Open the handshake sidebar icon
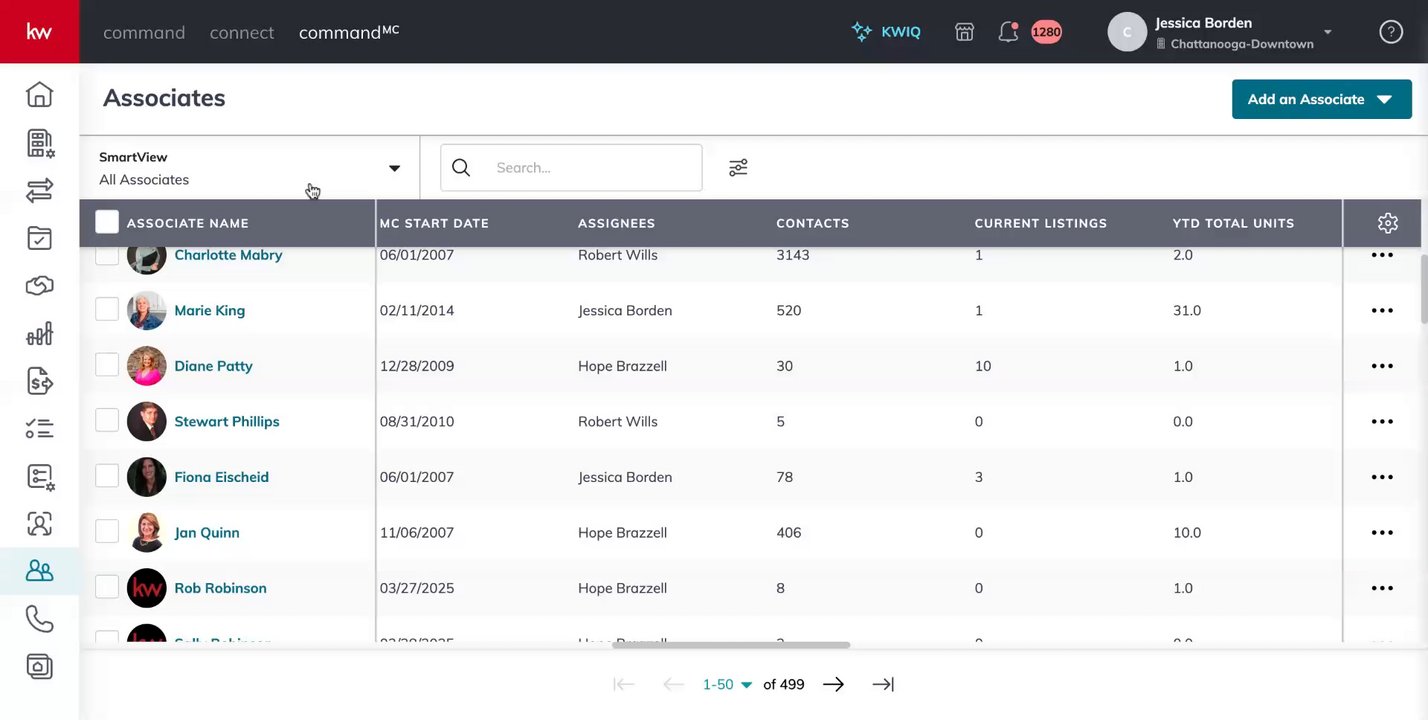The width and height of the screenshot is (1428, 720). pyautogui.click(x=39, y=286)
